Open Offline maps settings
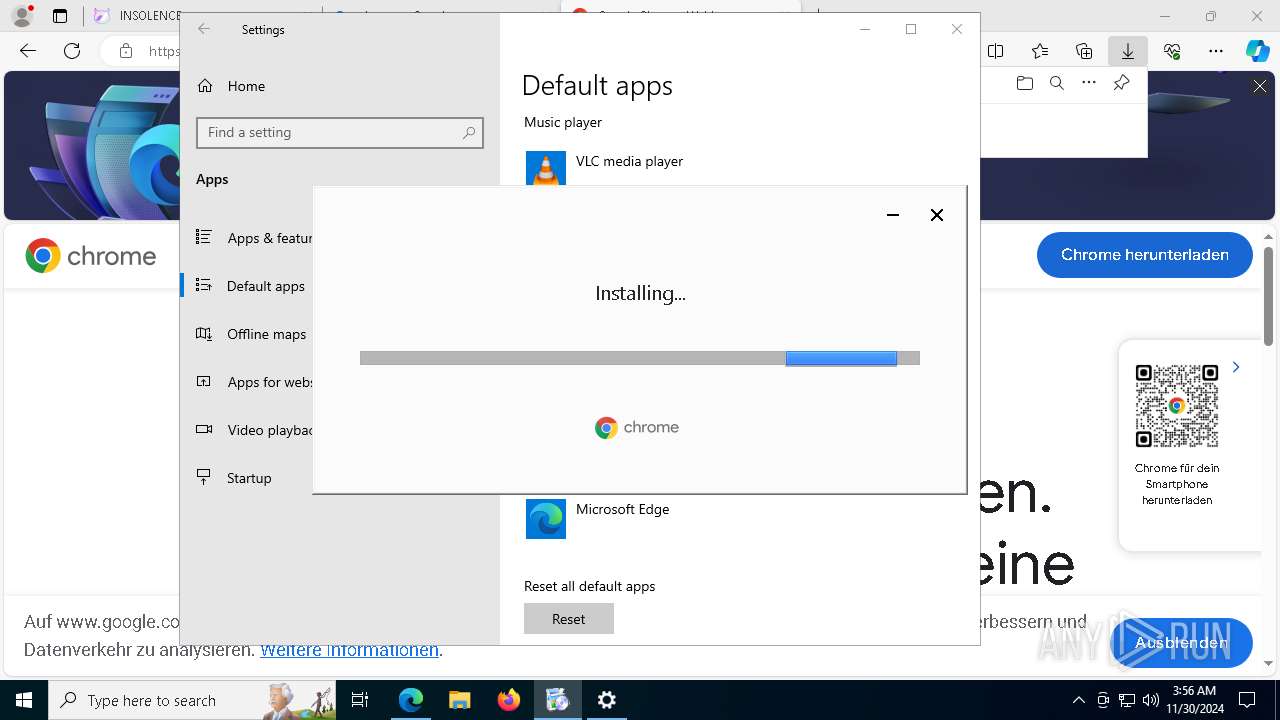This screenshot has width=1280, height=720. 251,334
